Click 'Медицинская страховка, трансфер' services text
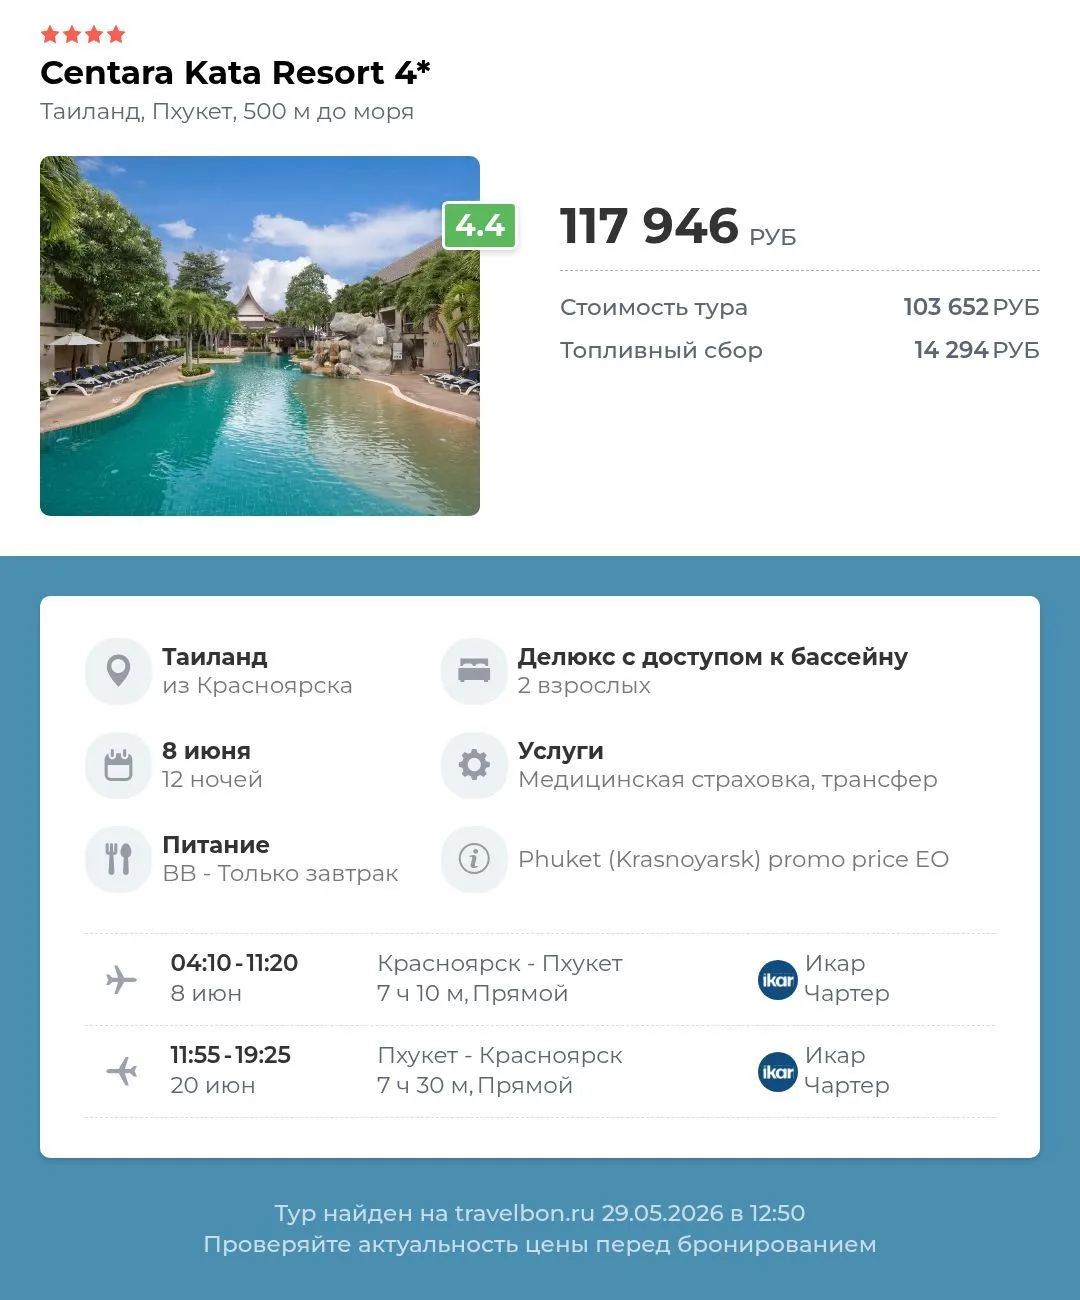 728,780
